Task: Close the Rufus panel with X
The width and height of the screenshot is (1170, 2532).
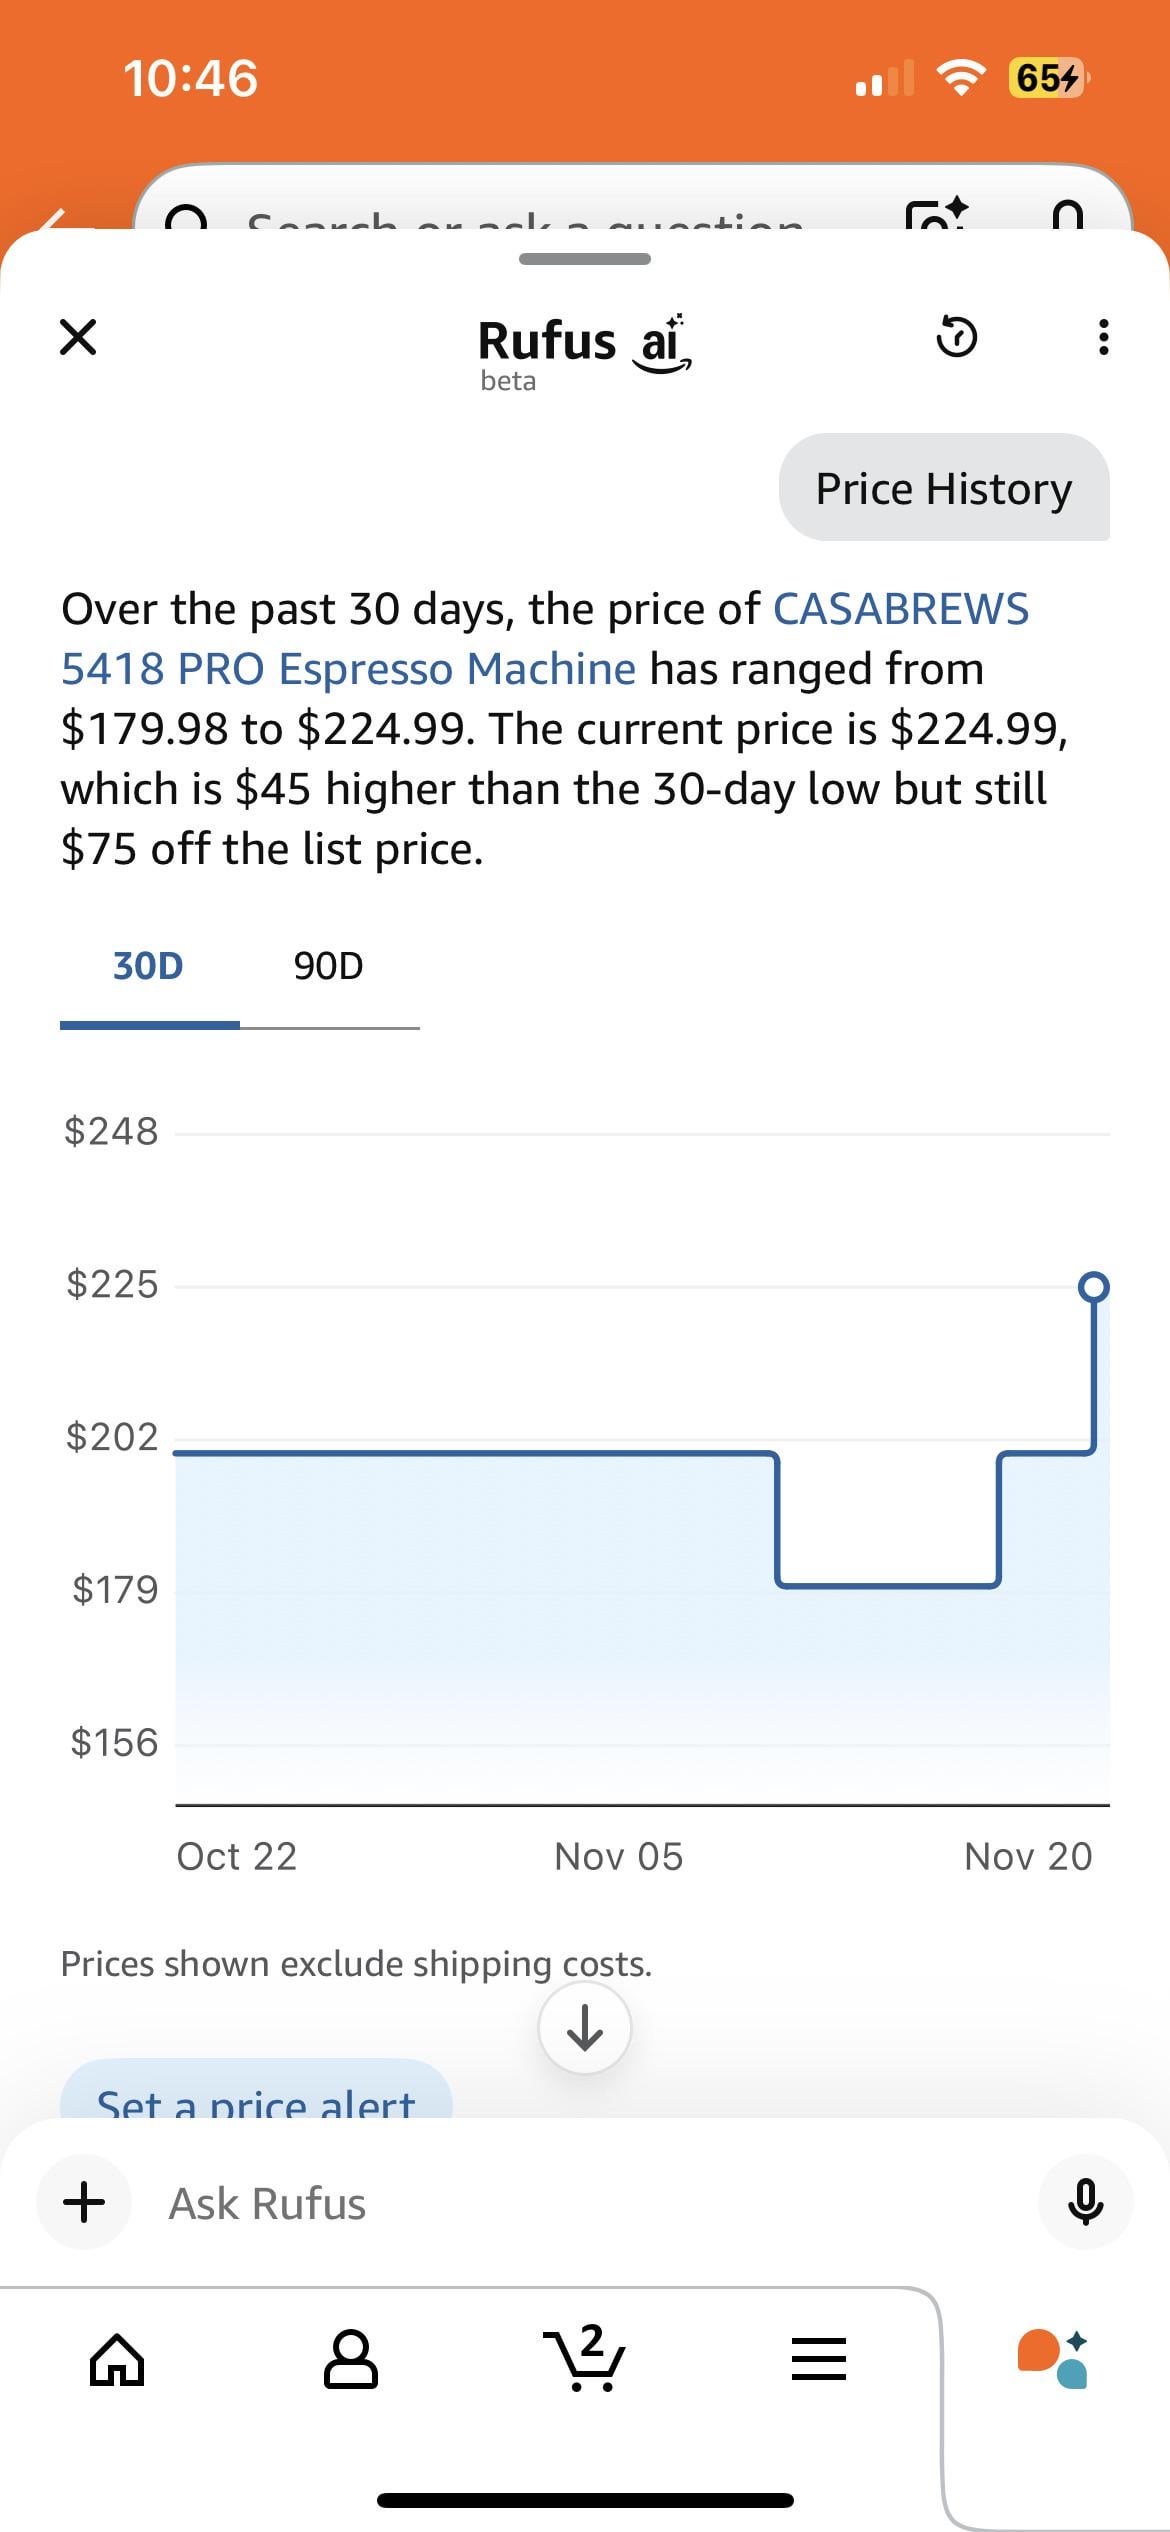Action: 78,338
